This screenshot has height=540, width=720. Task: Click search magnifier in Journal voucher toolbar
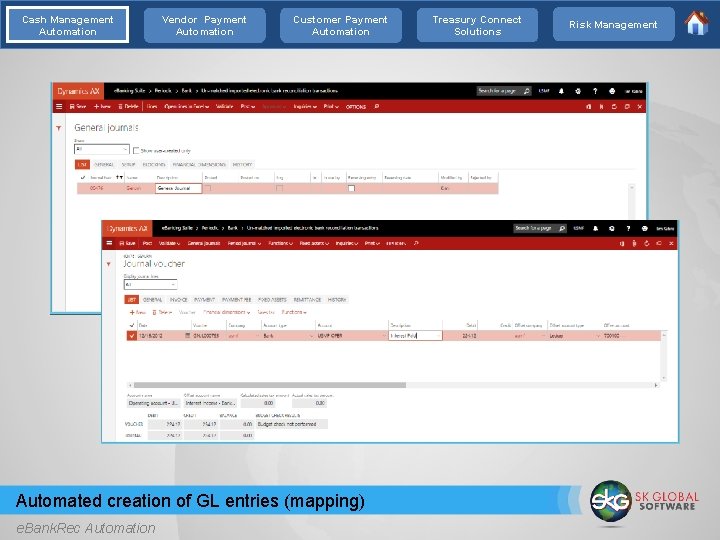tap(416, 243)
